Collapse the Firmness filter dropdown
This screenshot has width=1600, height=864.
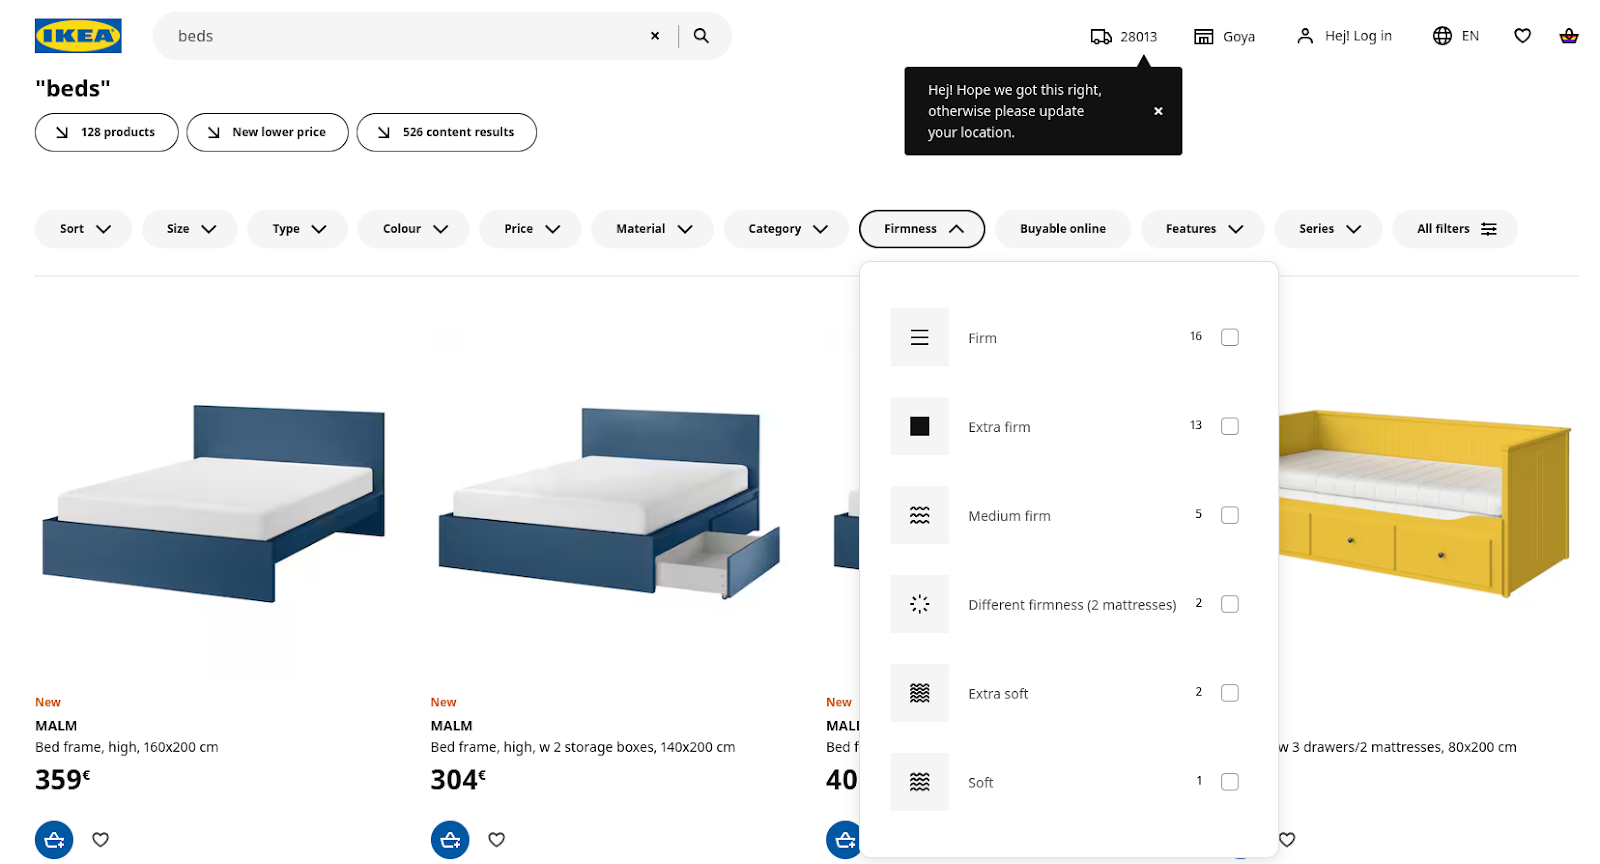[921, 229]
